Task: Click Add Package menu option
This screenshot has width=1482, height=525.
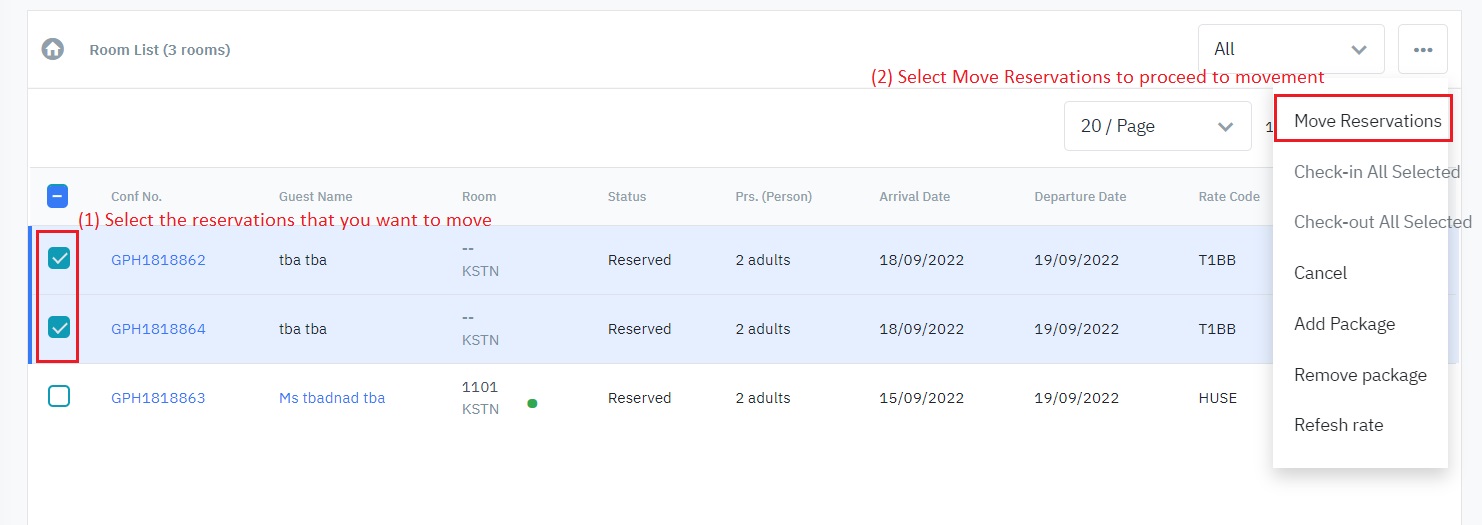Action: point(1344,324)
